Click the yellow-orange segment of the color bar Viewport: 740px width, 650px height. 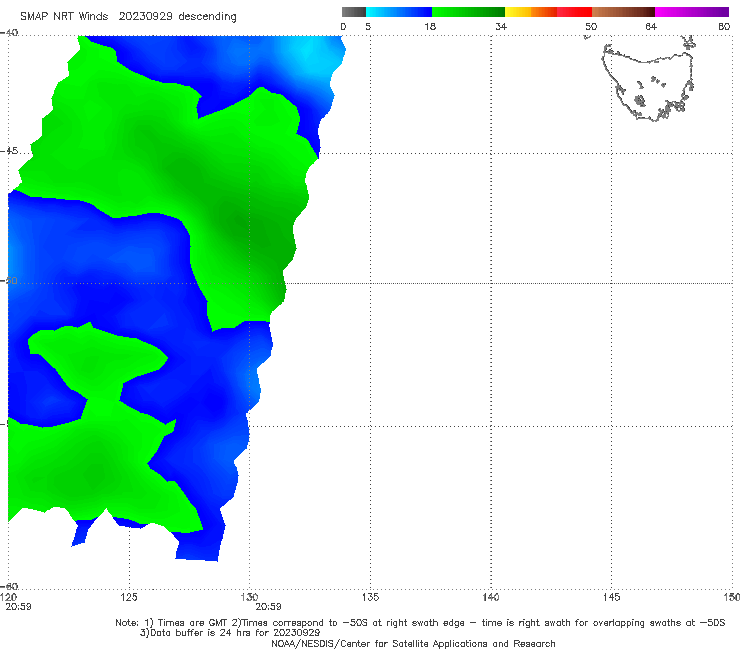531,12
